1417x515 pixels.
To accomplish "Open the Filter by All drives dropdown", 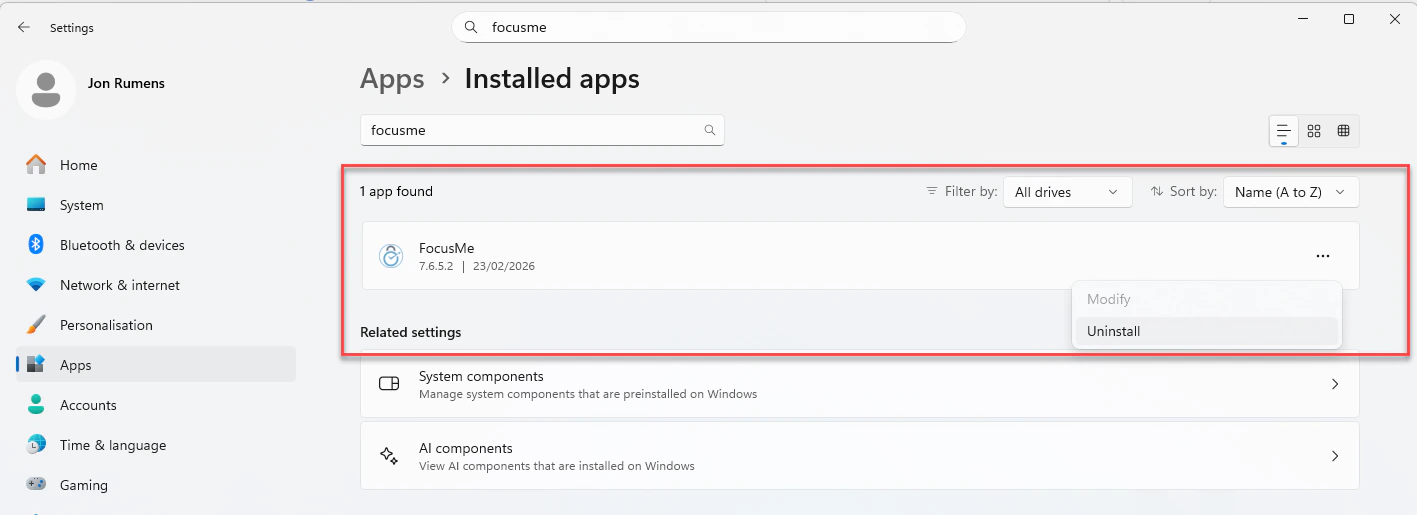I will [x=1067, y=192].
